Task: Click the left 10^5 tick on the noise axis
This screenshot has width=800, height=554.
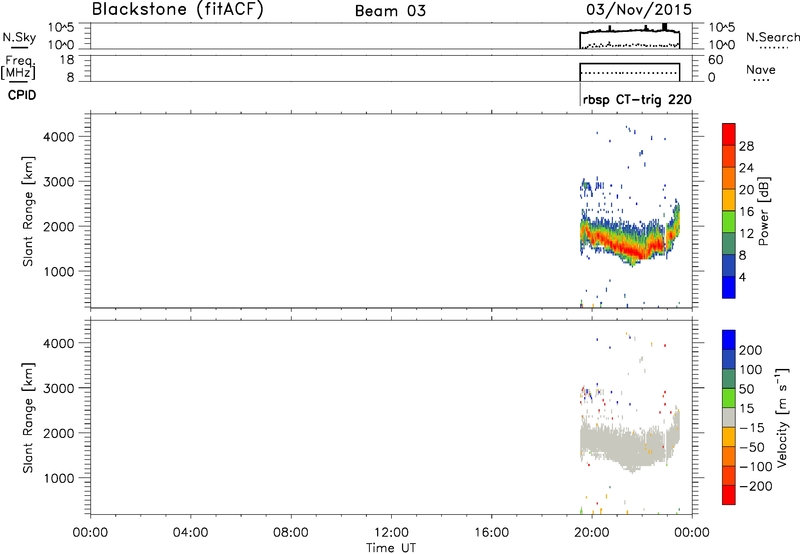Action: [x=61, y=28]
